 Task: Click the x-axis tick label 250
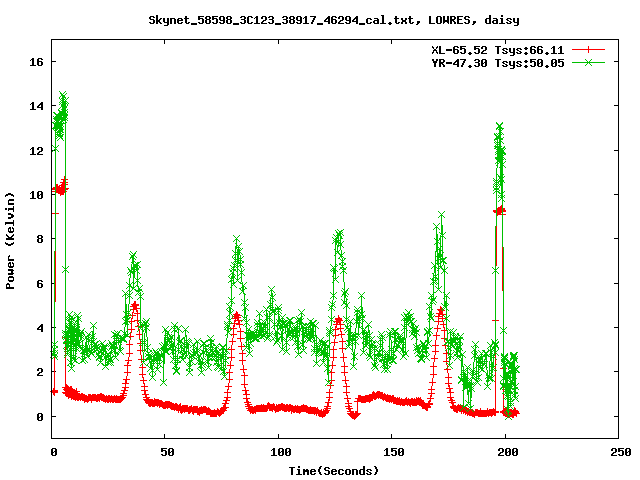point(621,452)
